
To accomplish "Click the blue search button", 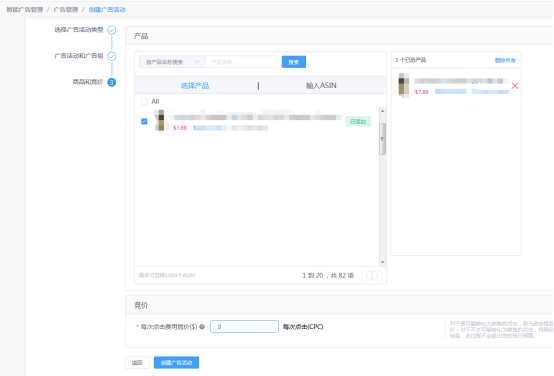I will [294, 62].
